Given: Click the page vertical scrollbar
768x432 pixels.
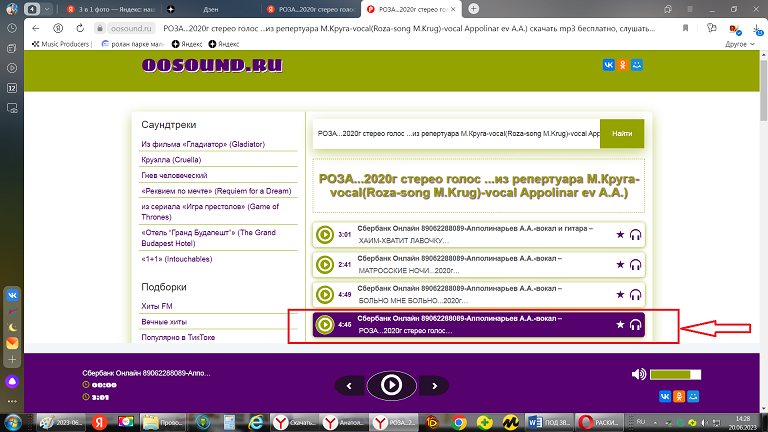Looking at the screenshot, I should 763,91.
